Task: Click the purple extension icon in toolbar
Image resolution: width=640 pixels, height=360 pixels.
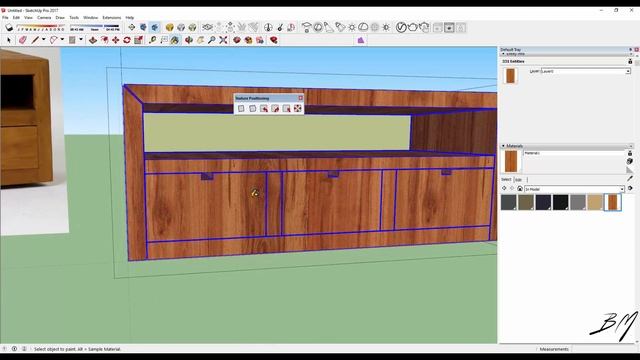Action: 361,40
